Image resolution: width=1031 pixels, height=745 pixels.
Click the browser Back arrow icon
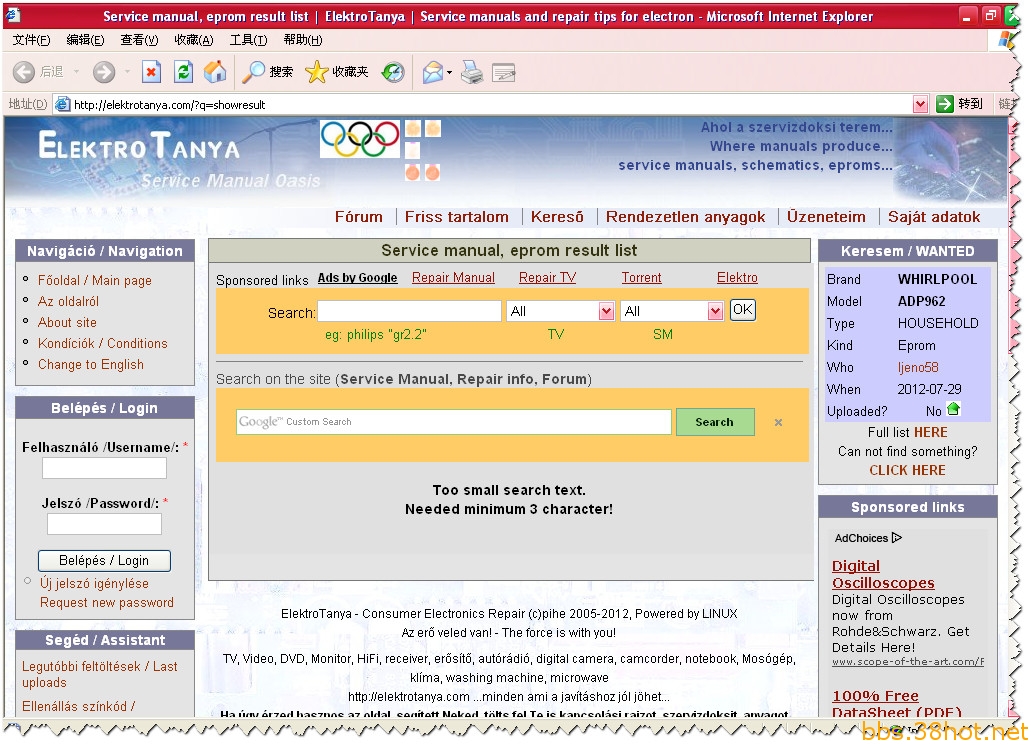point(24,72)
